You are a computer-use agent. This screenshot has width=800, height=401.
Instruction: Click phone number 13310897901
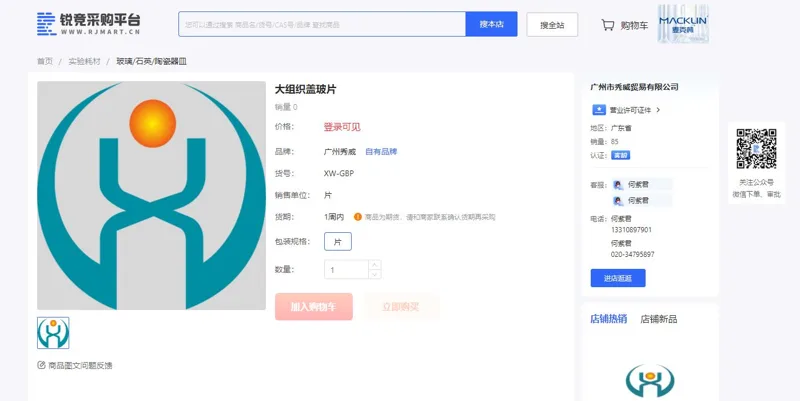point(631,230)
